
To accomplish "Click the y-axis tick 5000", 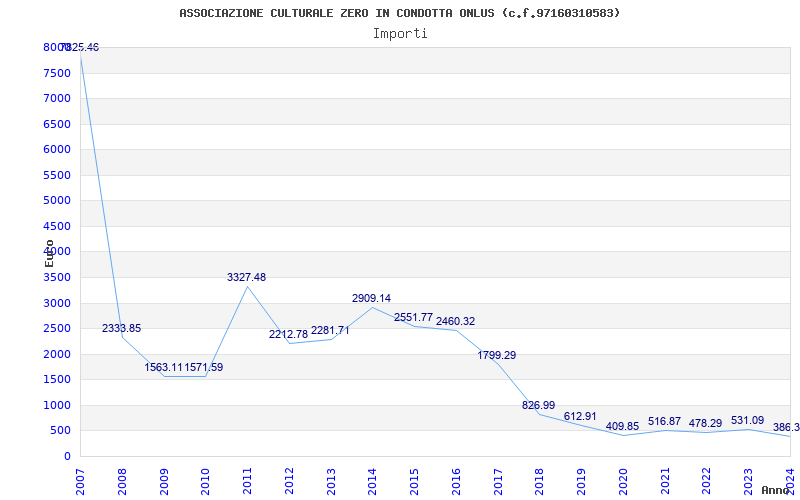I will click(57, 201).
